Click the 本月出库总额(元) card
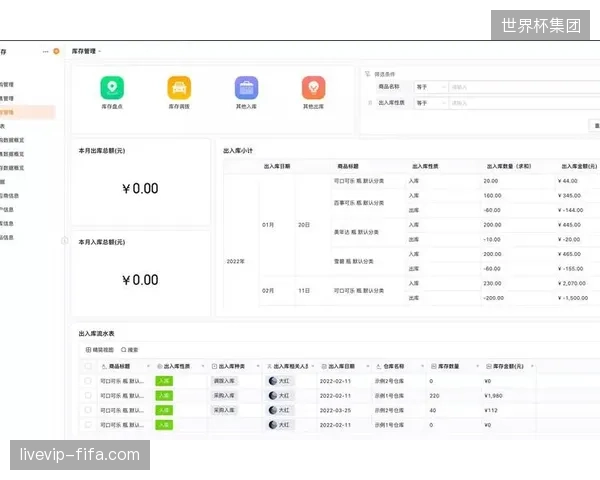The height and width of the screenshot is (480, 600). (141, 182)
